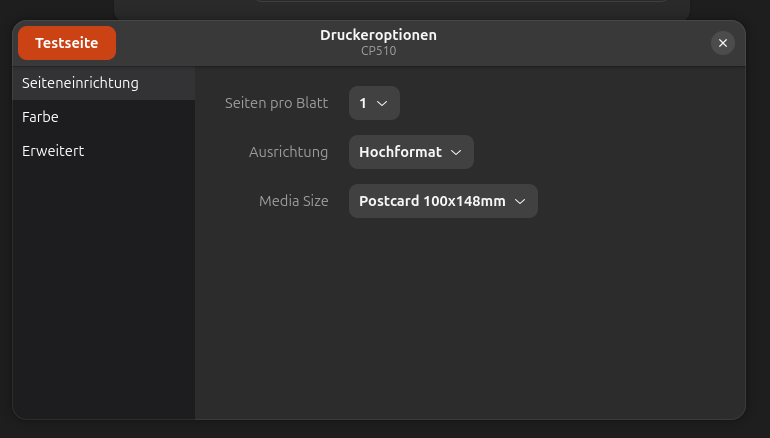The image size is (770, 438).
Task: Click the chevron arrow next to Postcard 100x148mm
Action: coord(520,201)
